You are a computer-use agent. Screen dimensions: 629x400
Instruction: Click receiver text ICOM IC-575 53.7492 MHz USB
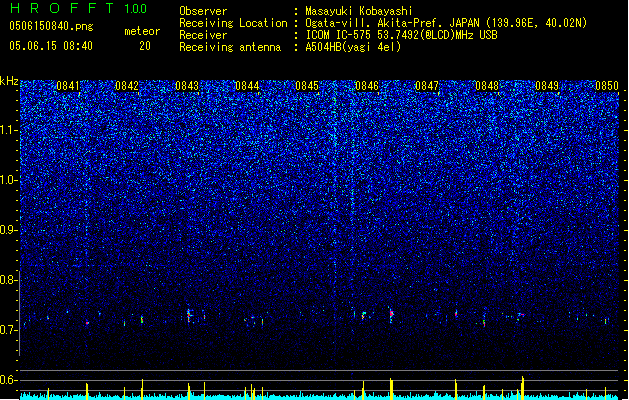tap(401, 35)
